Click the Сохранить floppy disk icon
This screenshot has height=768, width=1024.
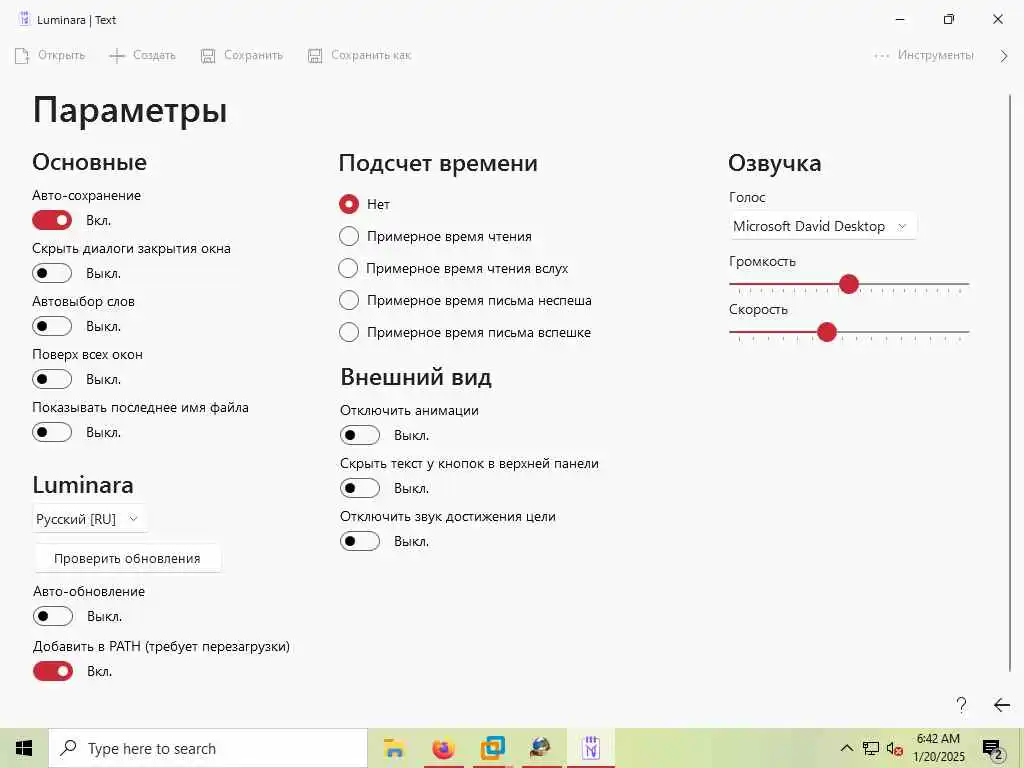(208, 56)
